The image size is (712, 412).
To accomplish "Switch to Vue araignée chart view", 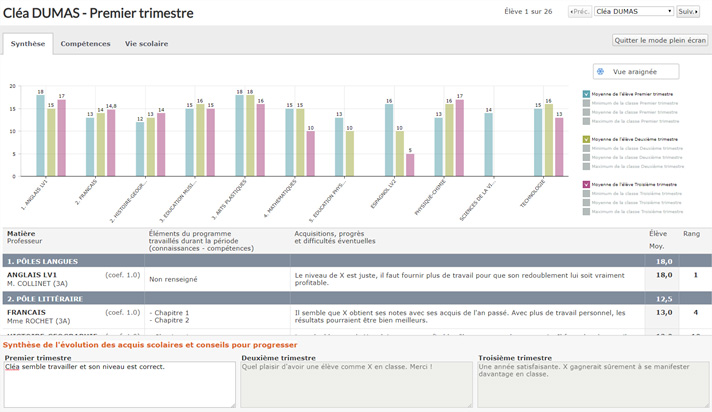I will coord(636,72).
